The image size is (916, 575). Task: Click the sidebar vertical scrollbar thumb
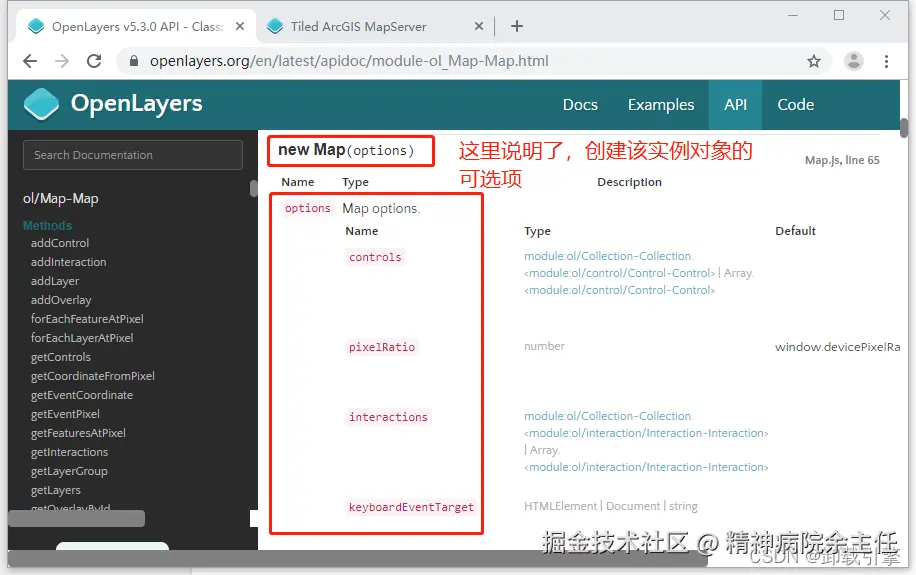[254, 189]
